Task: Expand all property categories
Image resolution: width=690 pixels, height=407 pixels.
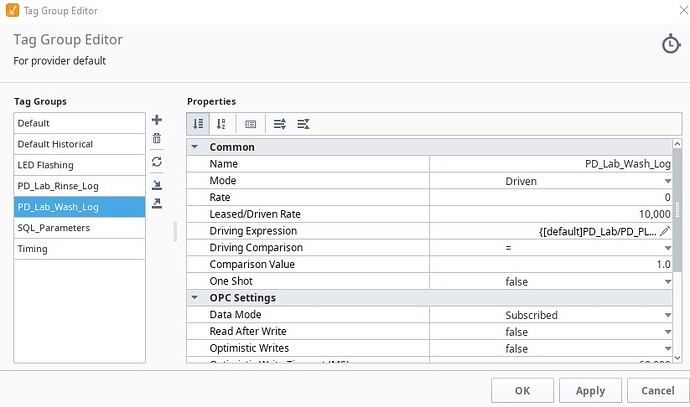Action: point(280,124)
